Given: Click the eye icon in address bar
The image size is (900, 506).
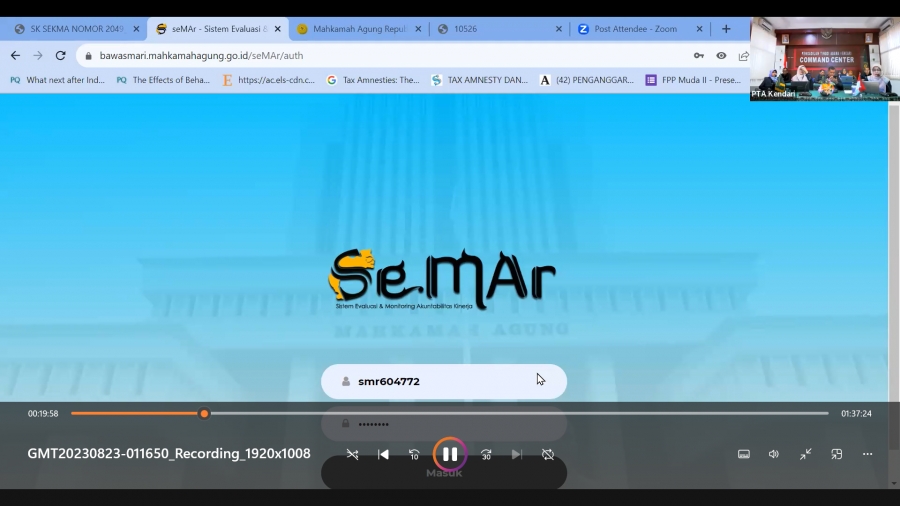Looking at the screenshot, I should click(721, 56).
